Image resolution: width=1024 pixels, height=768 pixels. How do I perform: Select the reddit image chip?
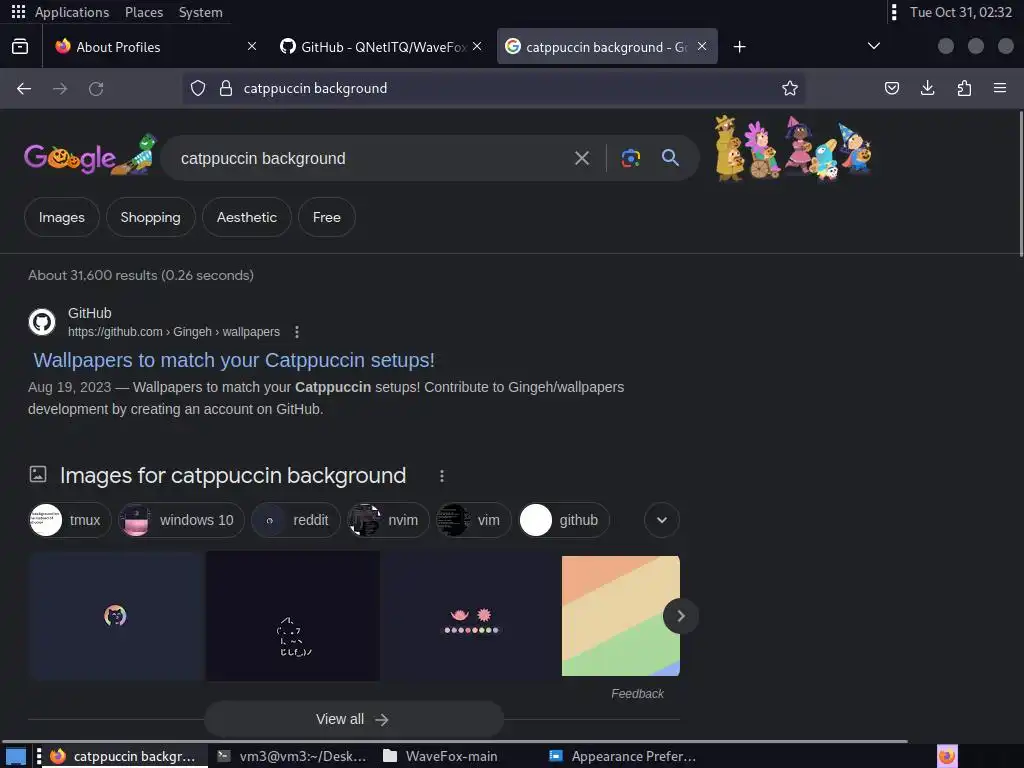(x=296, y=520)
